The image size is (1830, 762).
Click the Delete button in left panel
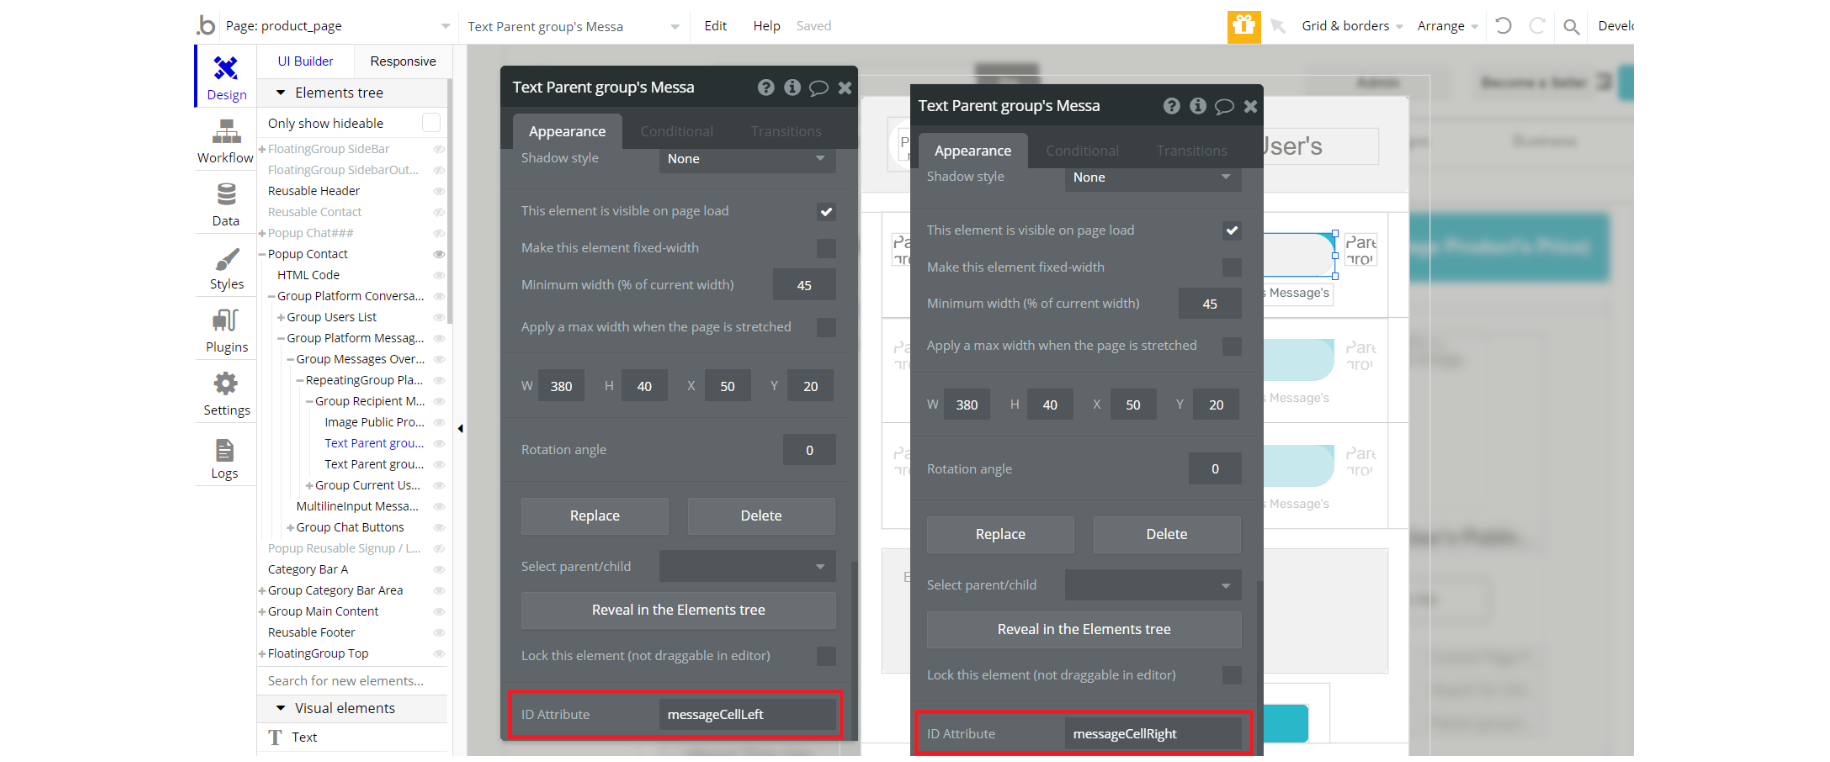point(761,516)
